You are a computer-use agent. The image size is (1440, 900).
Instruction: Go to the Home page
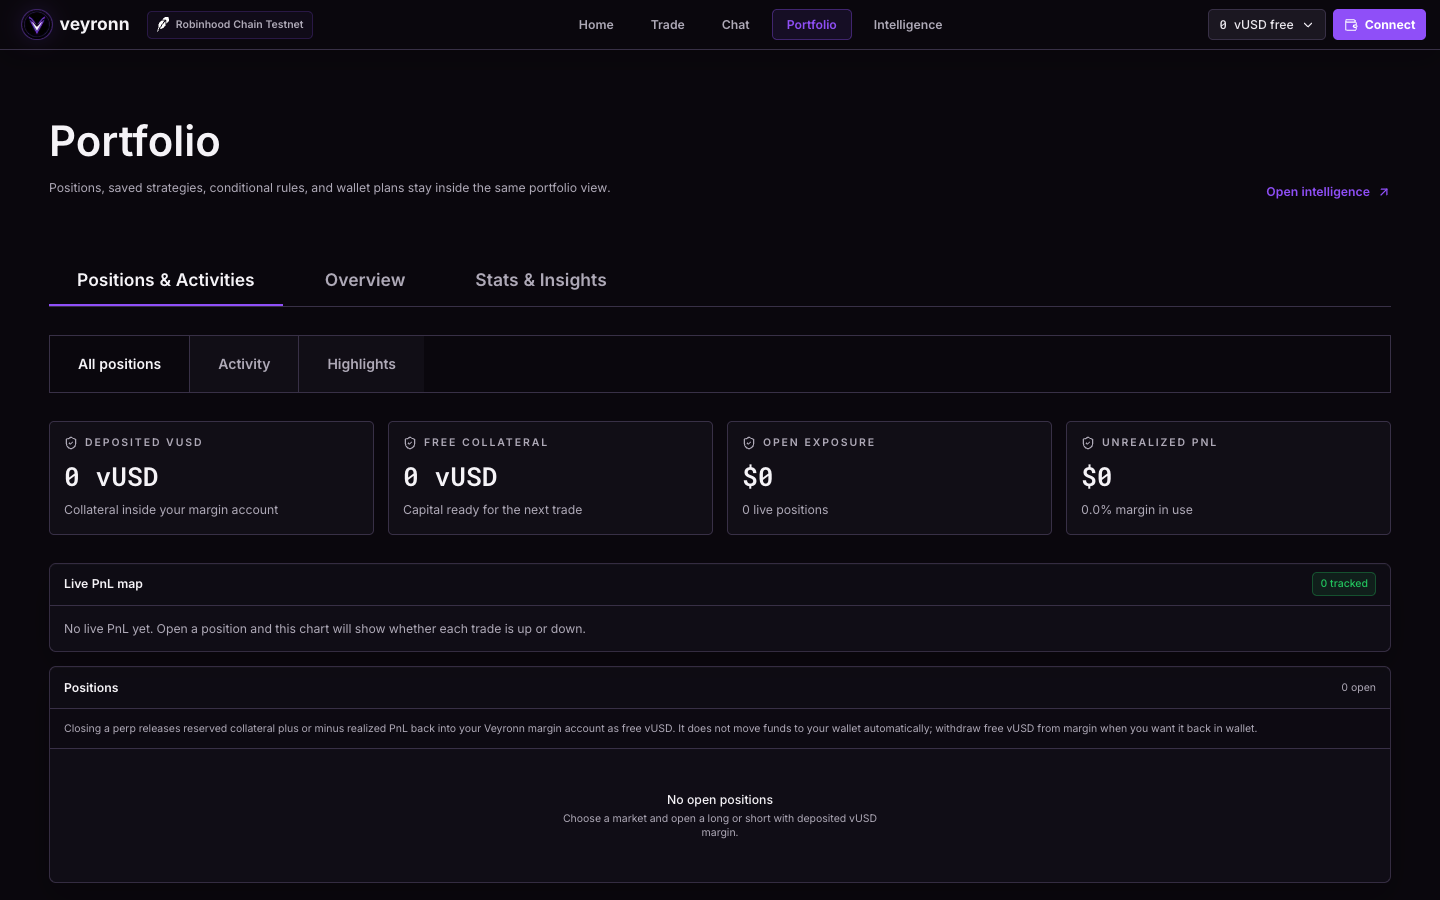tap(596, 25)
